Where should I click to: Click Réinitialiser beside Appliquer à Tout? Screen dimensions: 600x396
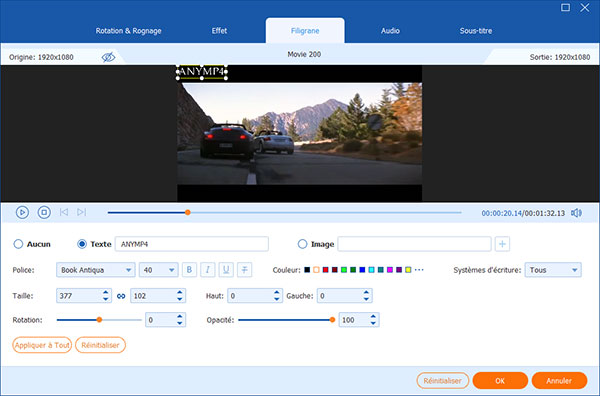pos(100,345)
